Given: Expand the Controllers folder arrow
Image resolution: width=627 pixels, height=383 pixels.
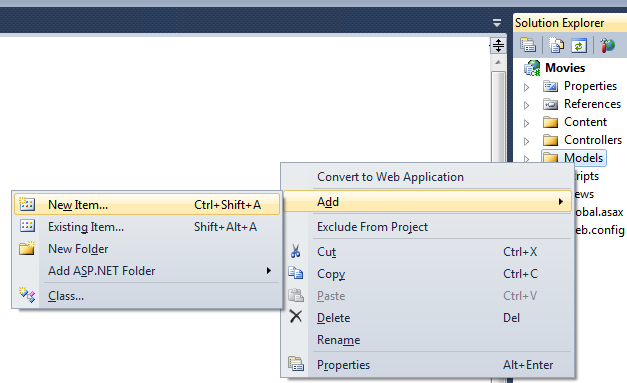Looking at the screenshot, I should 527,141.
